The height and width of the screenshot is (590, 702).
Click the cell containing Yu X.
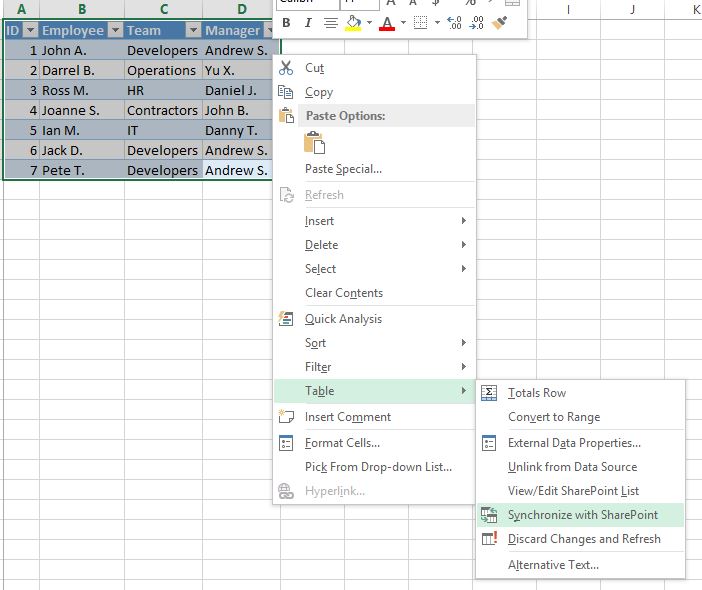tap(237, 70)
